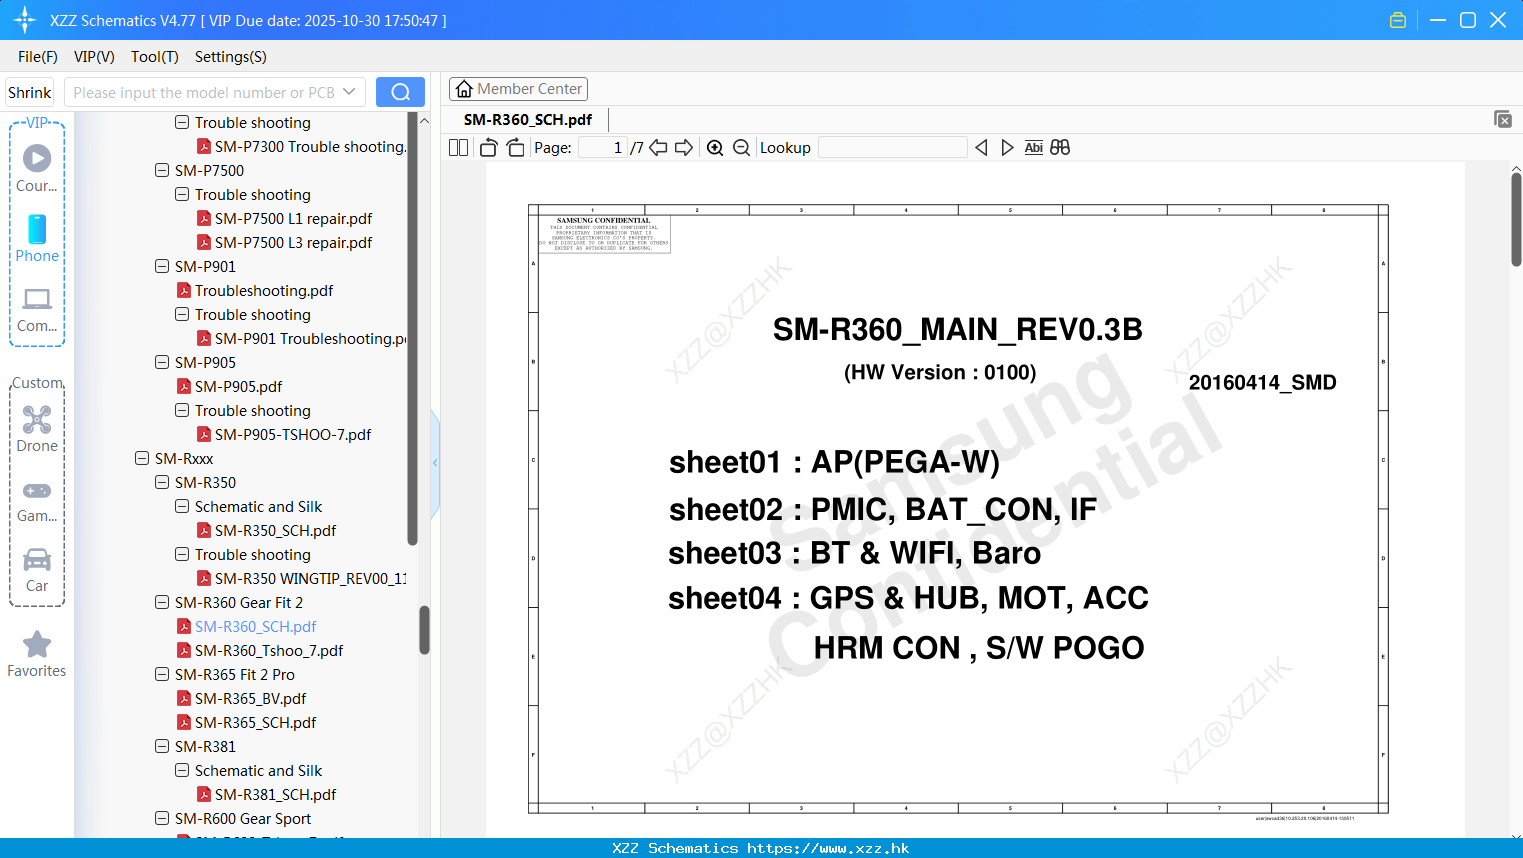Viewport: 1523px width, 858px height.
Task: Open SM-R381_SCH.pdf
Action: click(x=276, y=794)
